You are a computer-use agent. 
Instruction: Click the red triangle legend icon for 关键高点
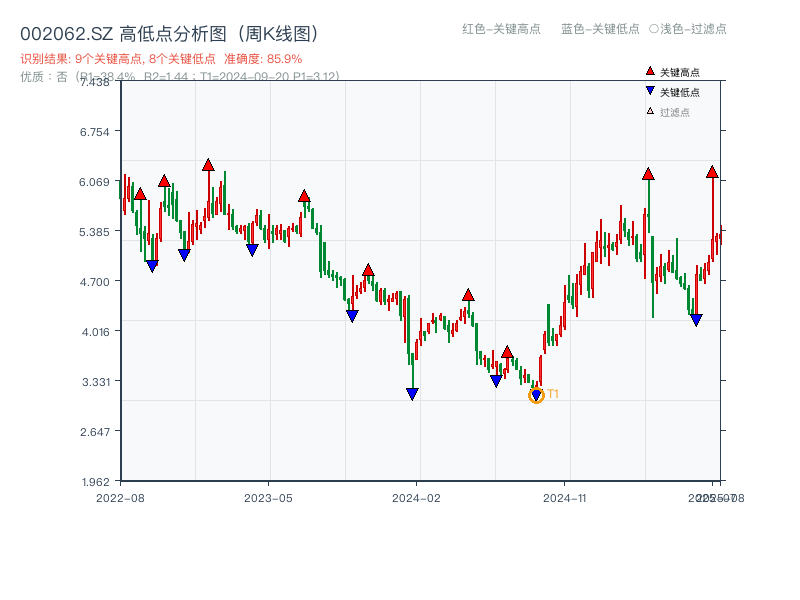650,72
